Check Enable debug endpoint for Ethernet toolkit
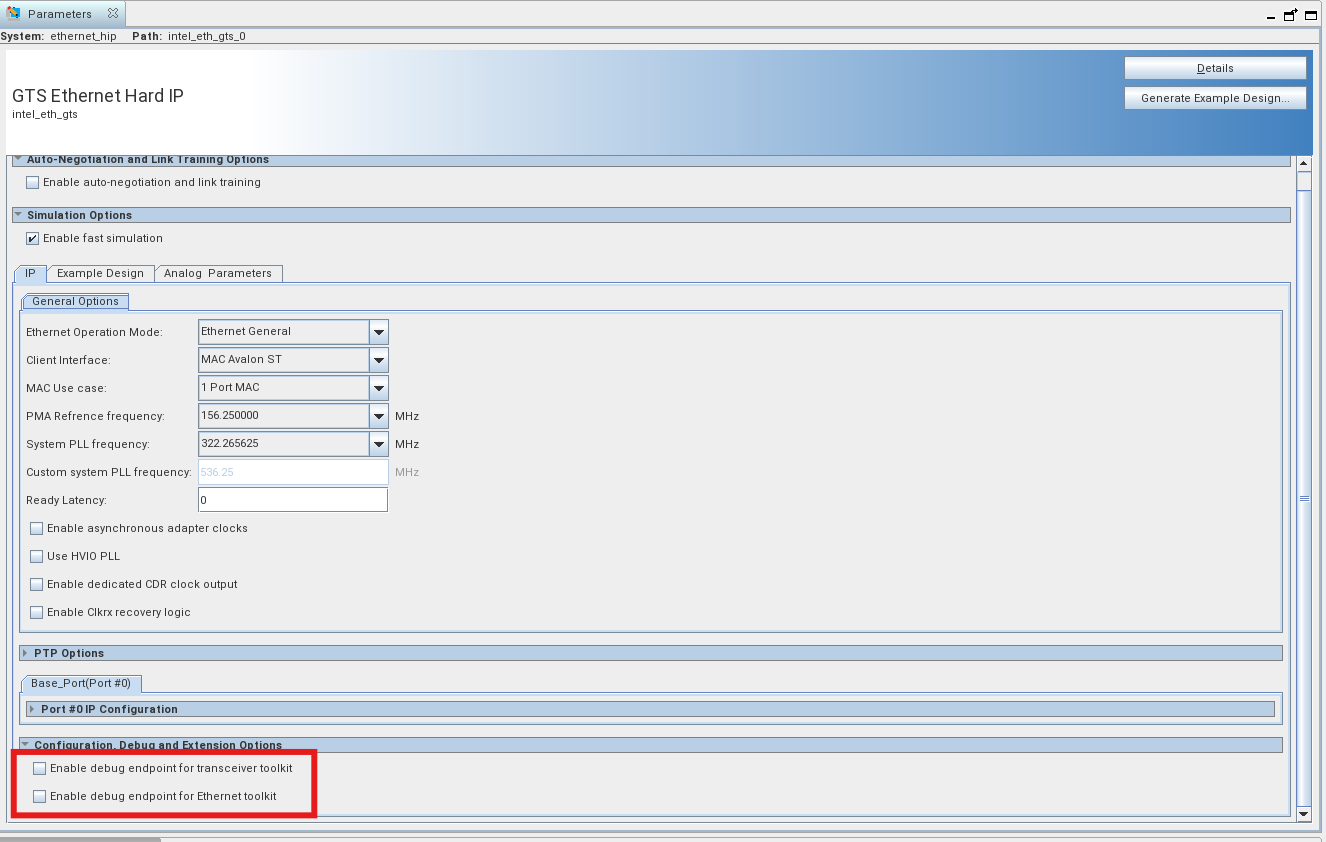Viewport: 1326px width, 842px height. (40, 797)
